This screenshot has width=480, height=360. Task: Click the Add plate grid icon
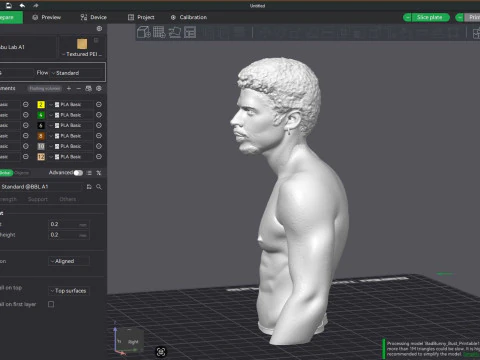coord(159,32)
